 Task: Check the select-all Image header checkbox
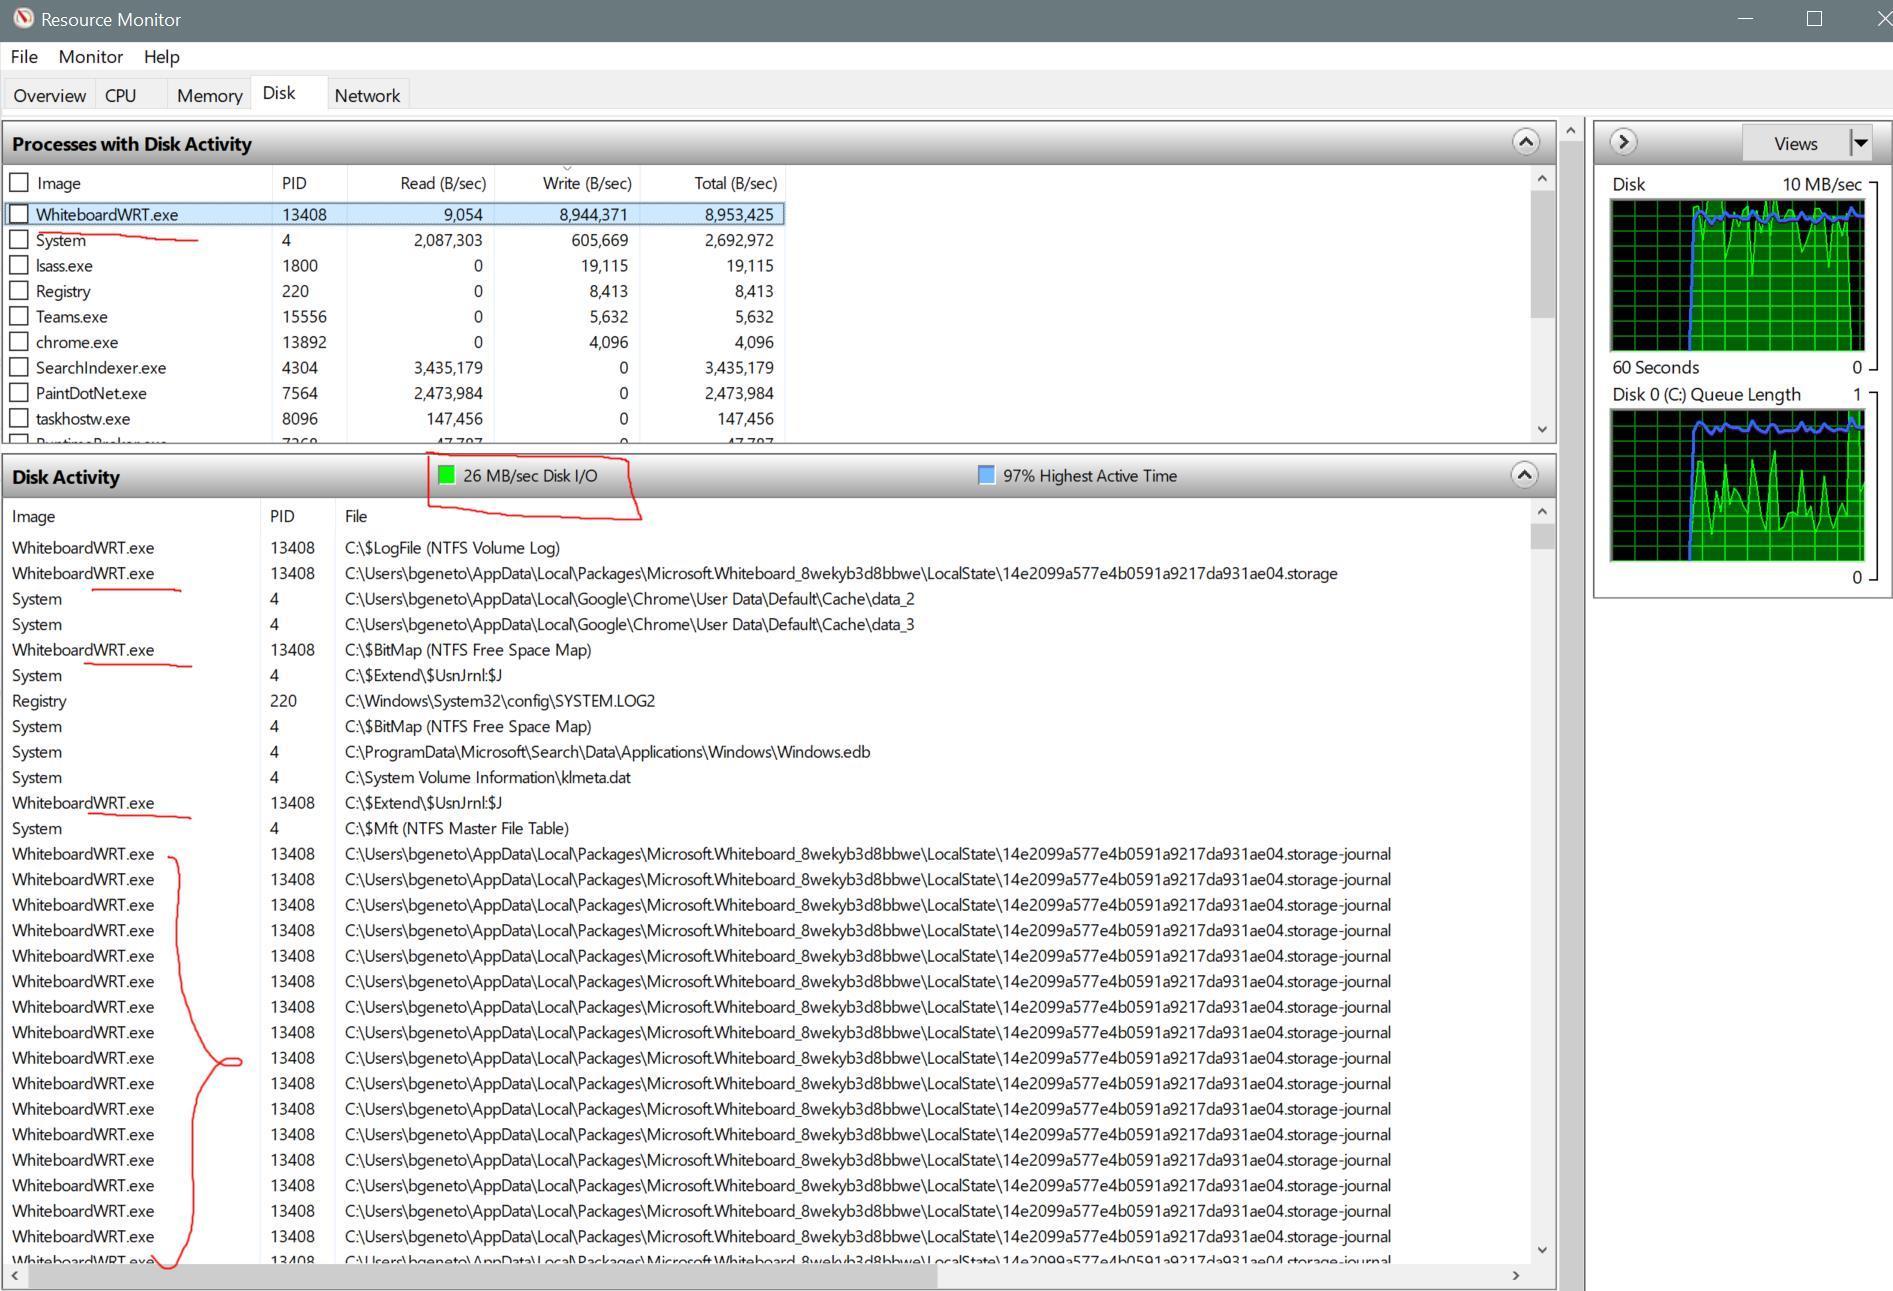coord(19,183)
